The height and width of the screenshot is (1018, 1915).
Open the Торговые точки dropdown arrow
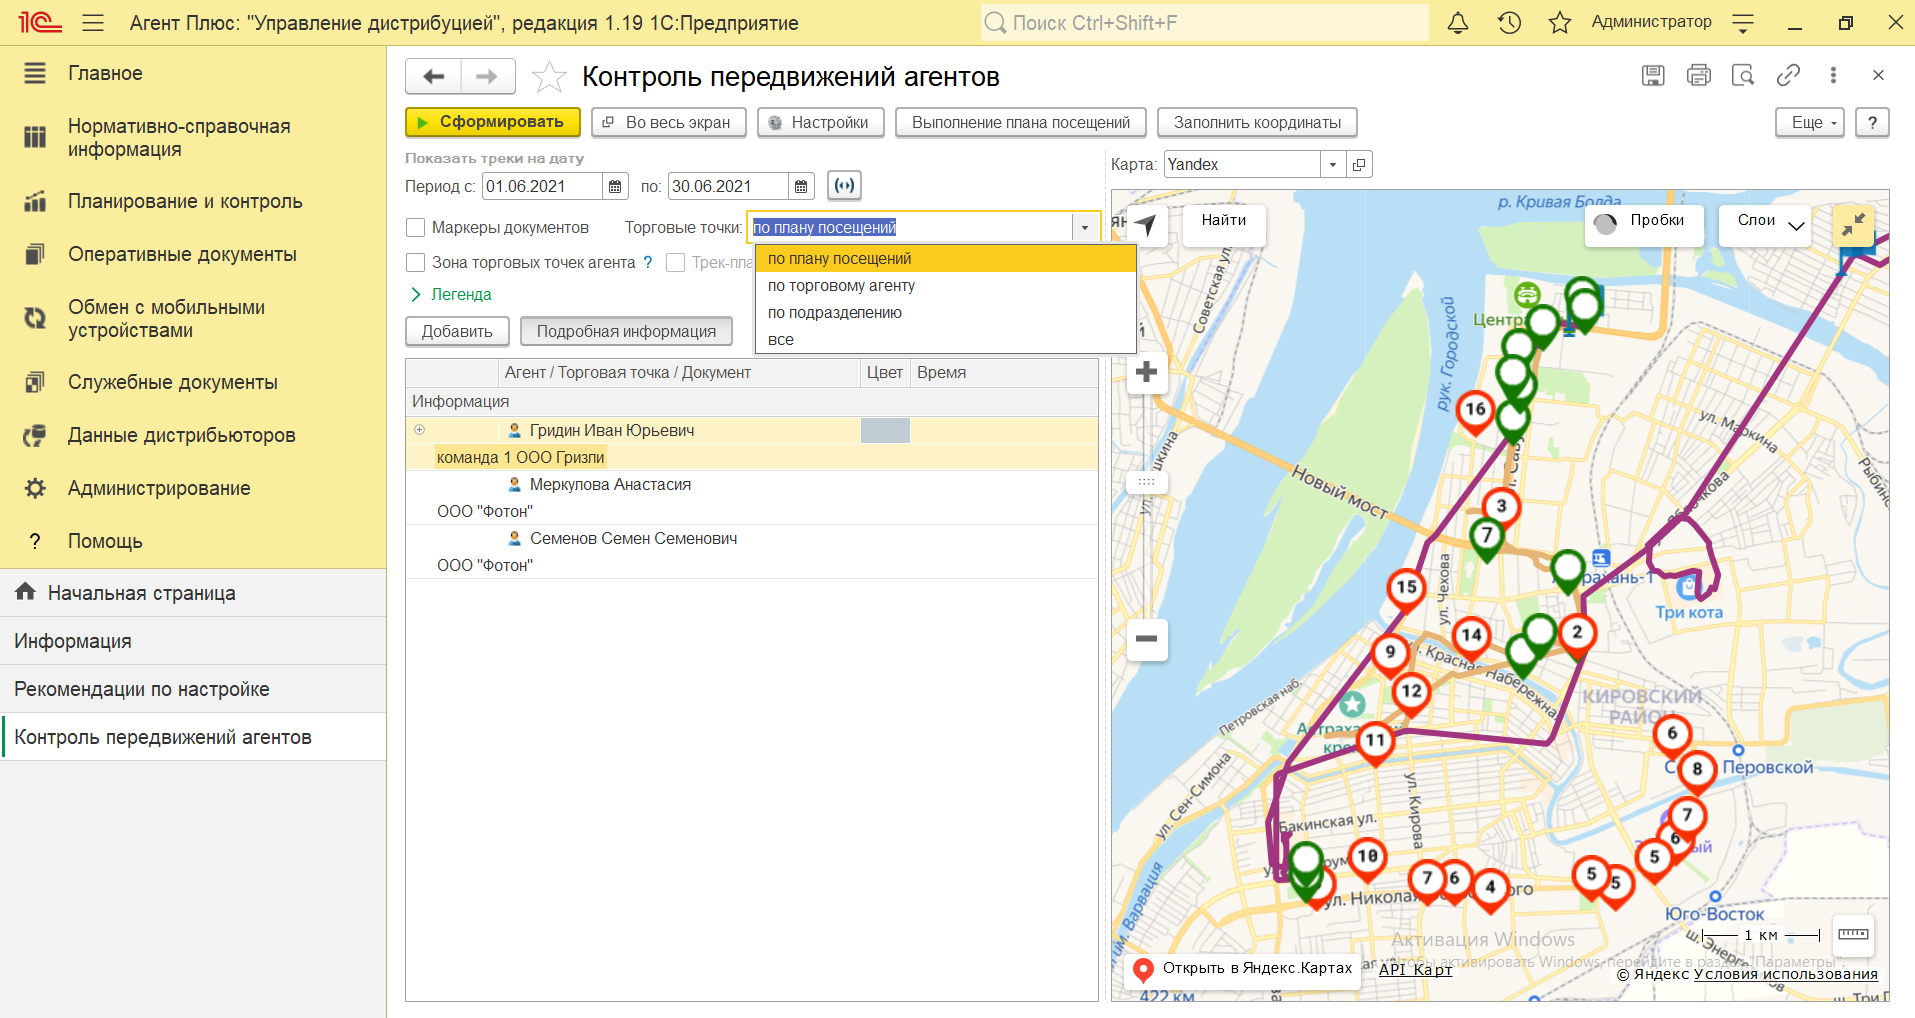point(1085,228)
